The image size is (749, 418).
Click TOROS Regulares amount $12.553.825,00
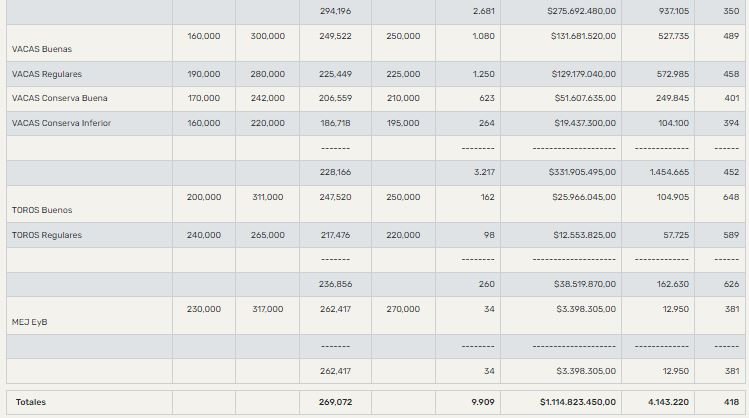pyautogui.click(x=584, y=235)
